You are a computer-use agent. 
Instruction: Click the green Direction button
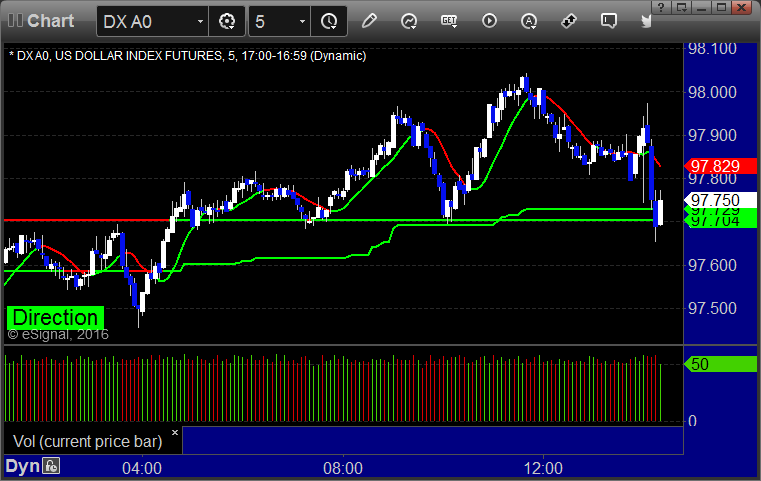click(55, 317)
